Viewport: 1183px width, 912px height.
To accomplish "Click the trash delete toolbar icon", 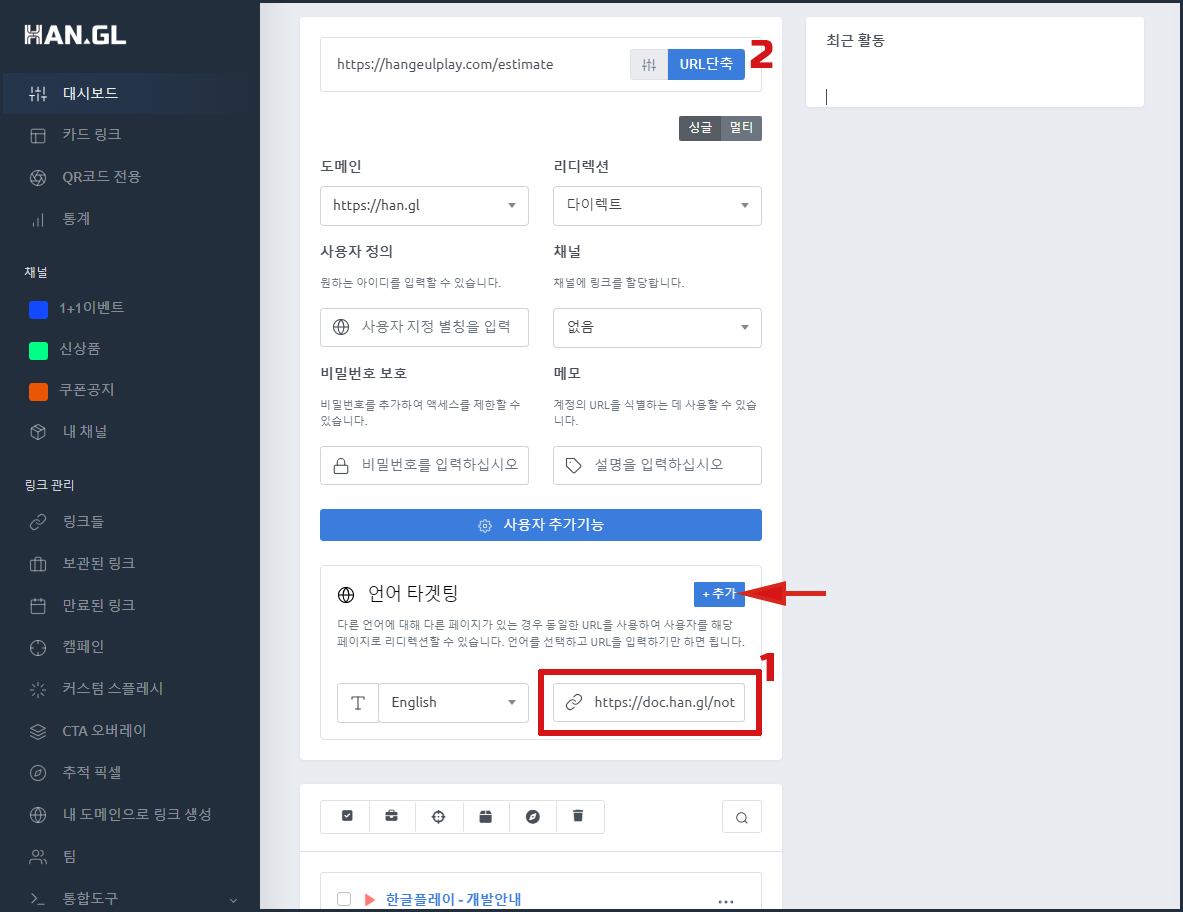I will (578, 816).
